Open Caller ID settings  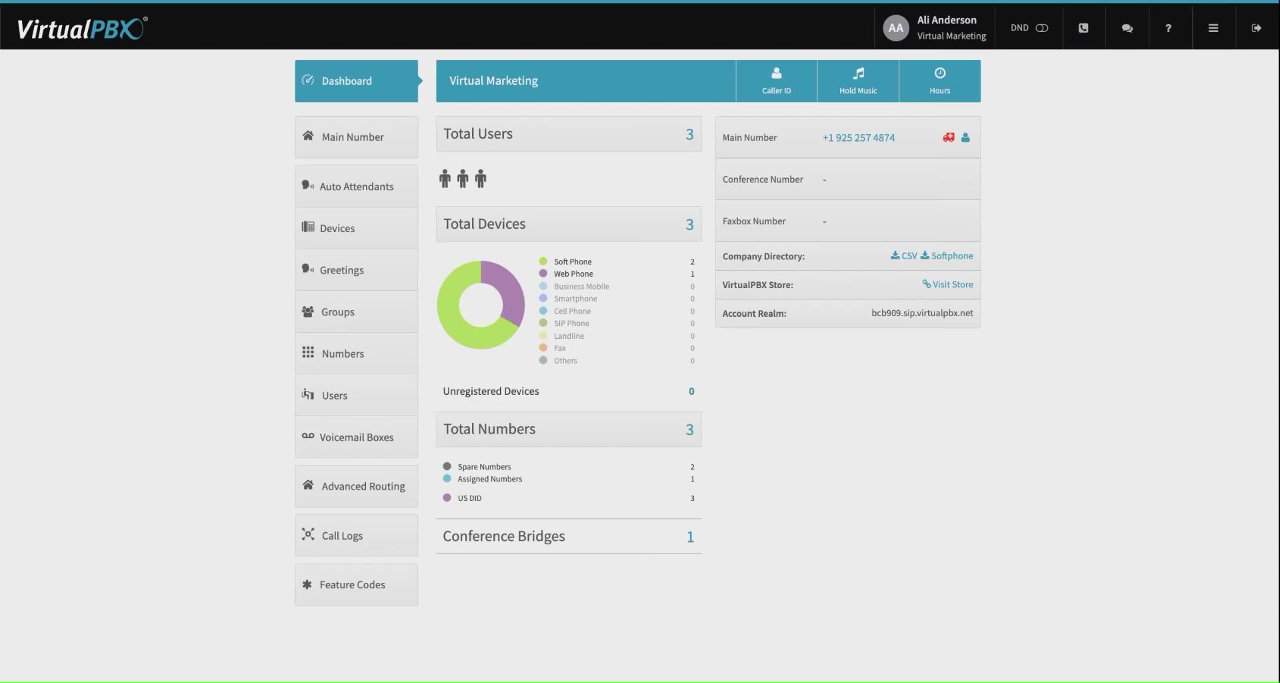[x=776, y=81]
